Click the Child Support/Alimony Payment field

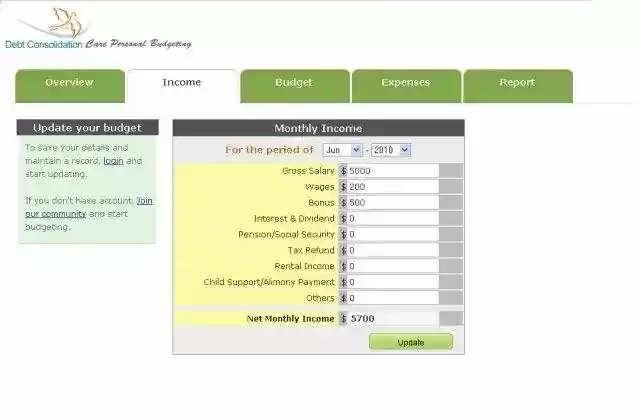pos(393,282)
